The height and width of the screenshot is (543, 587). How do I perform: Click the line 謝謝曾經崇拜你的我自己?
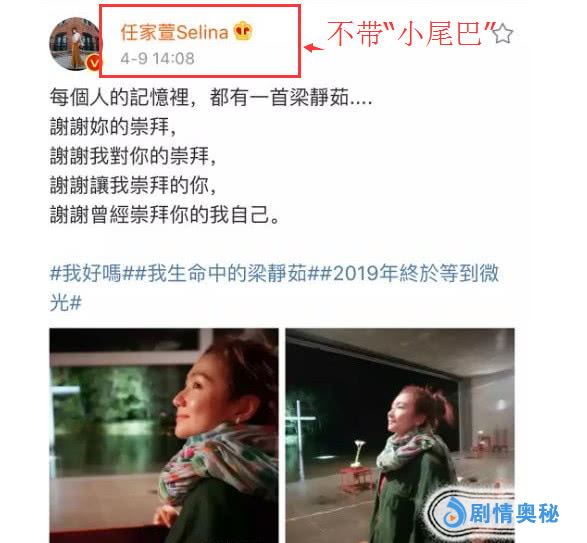pos(164,215)
